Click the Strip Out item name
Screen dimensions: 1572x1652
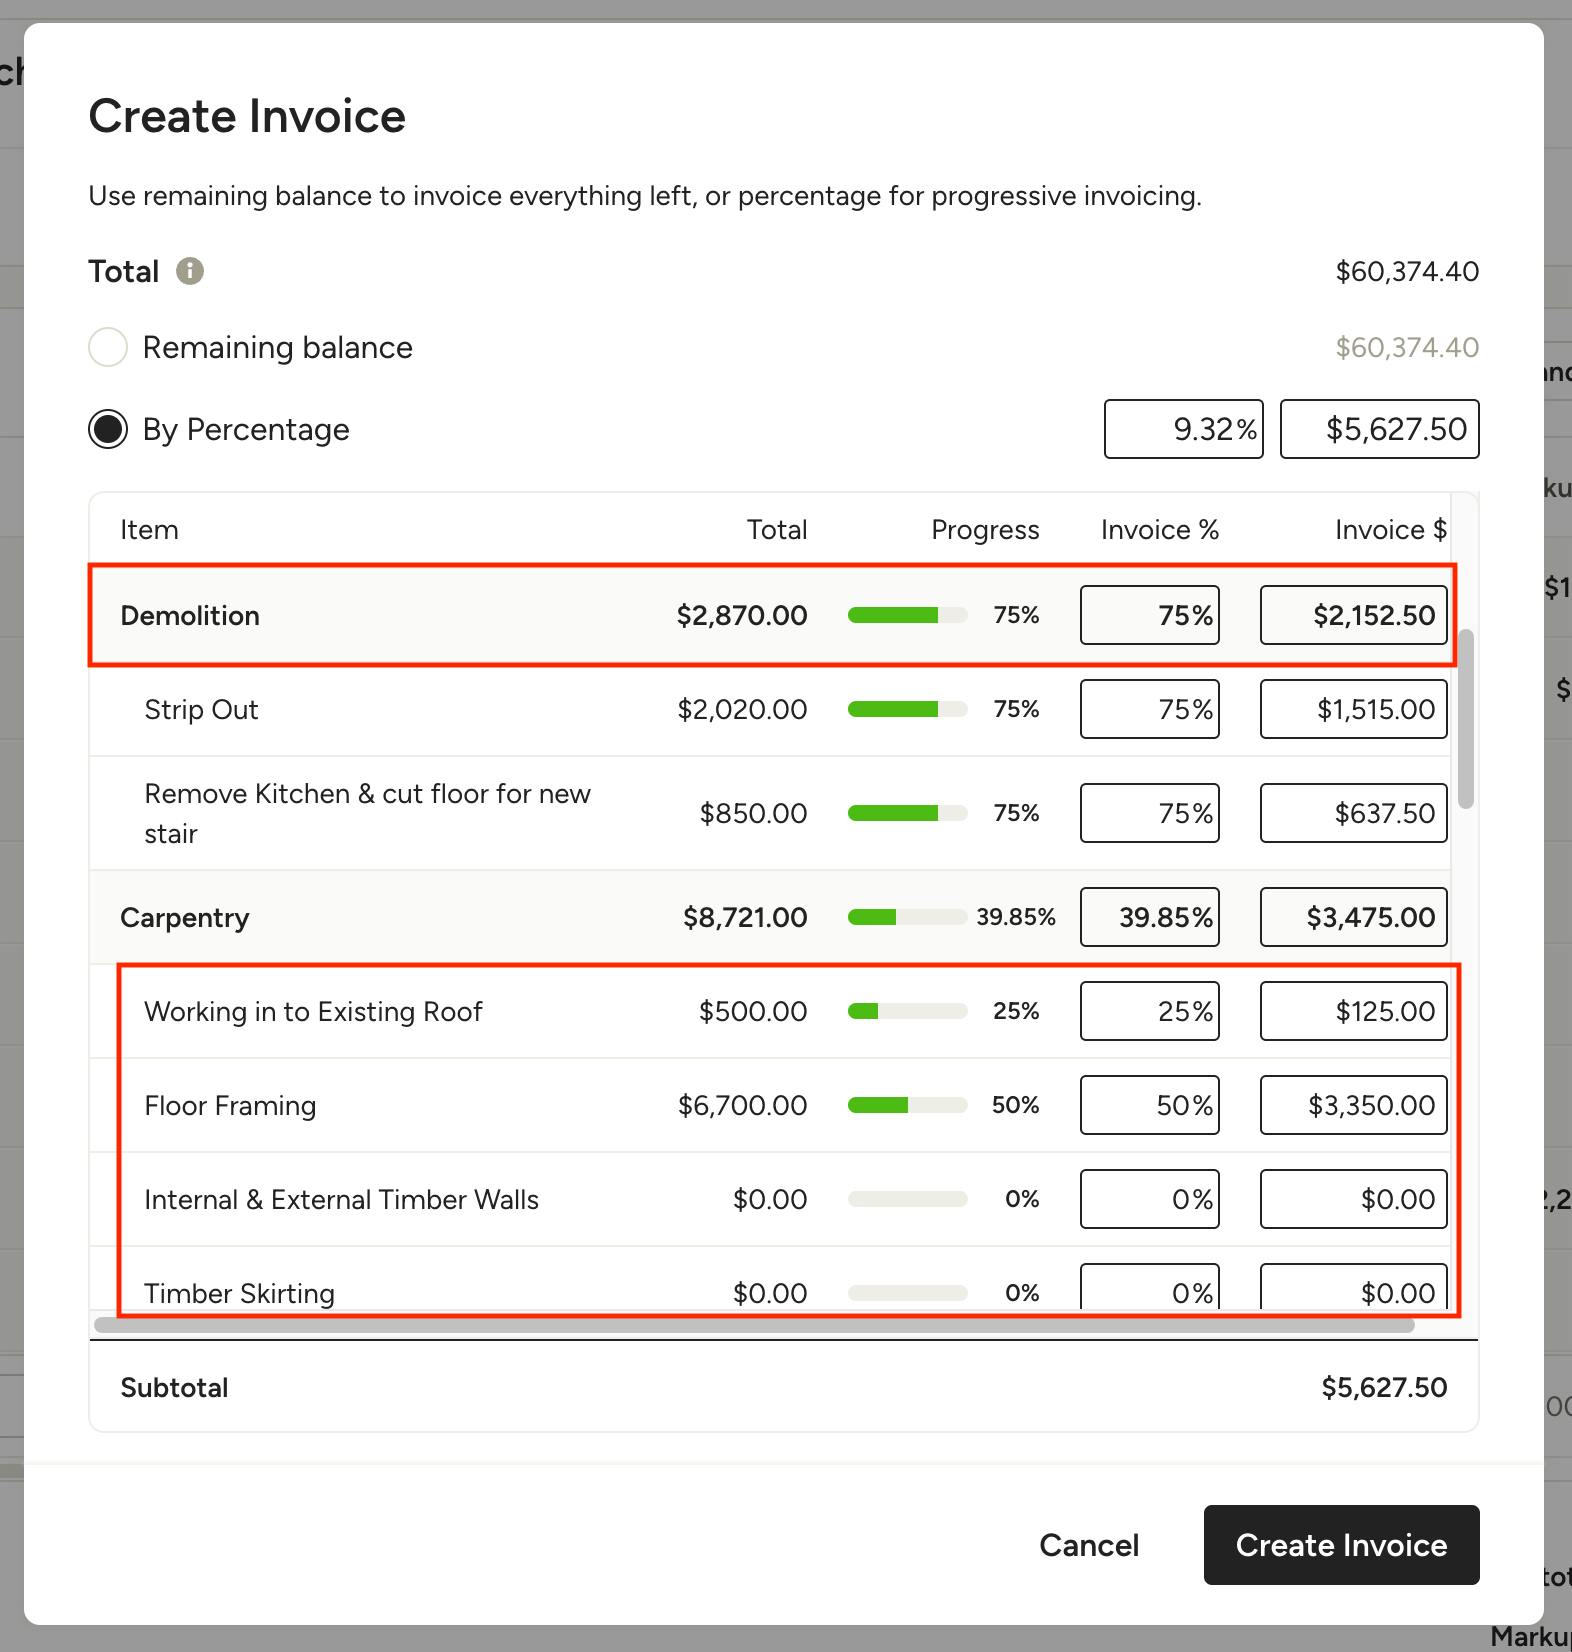201,709
